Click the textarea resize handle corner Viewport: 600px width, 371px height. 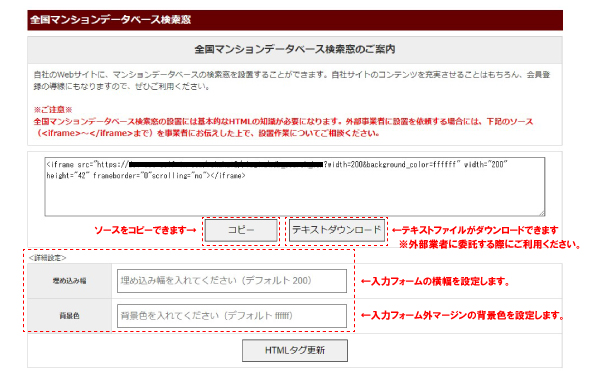click(542, 213)
